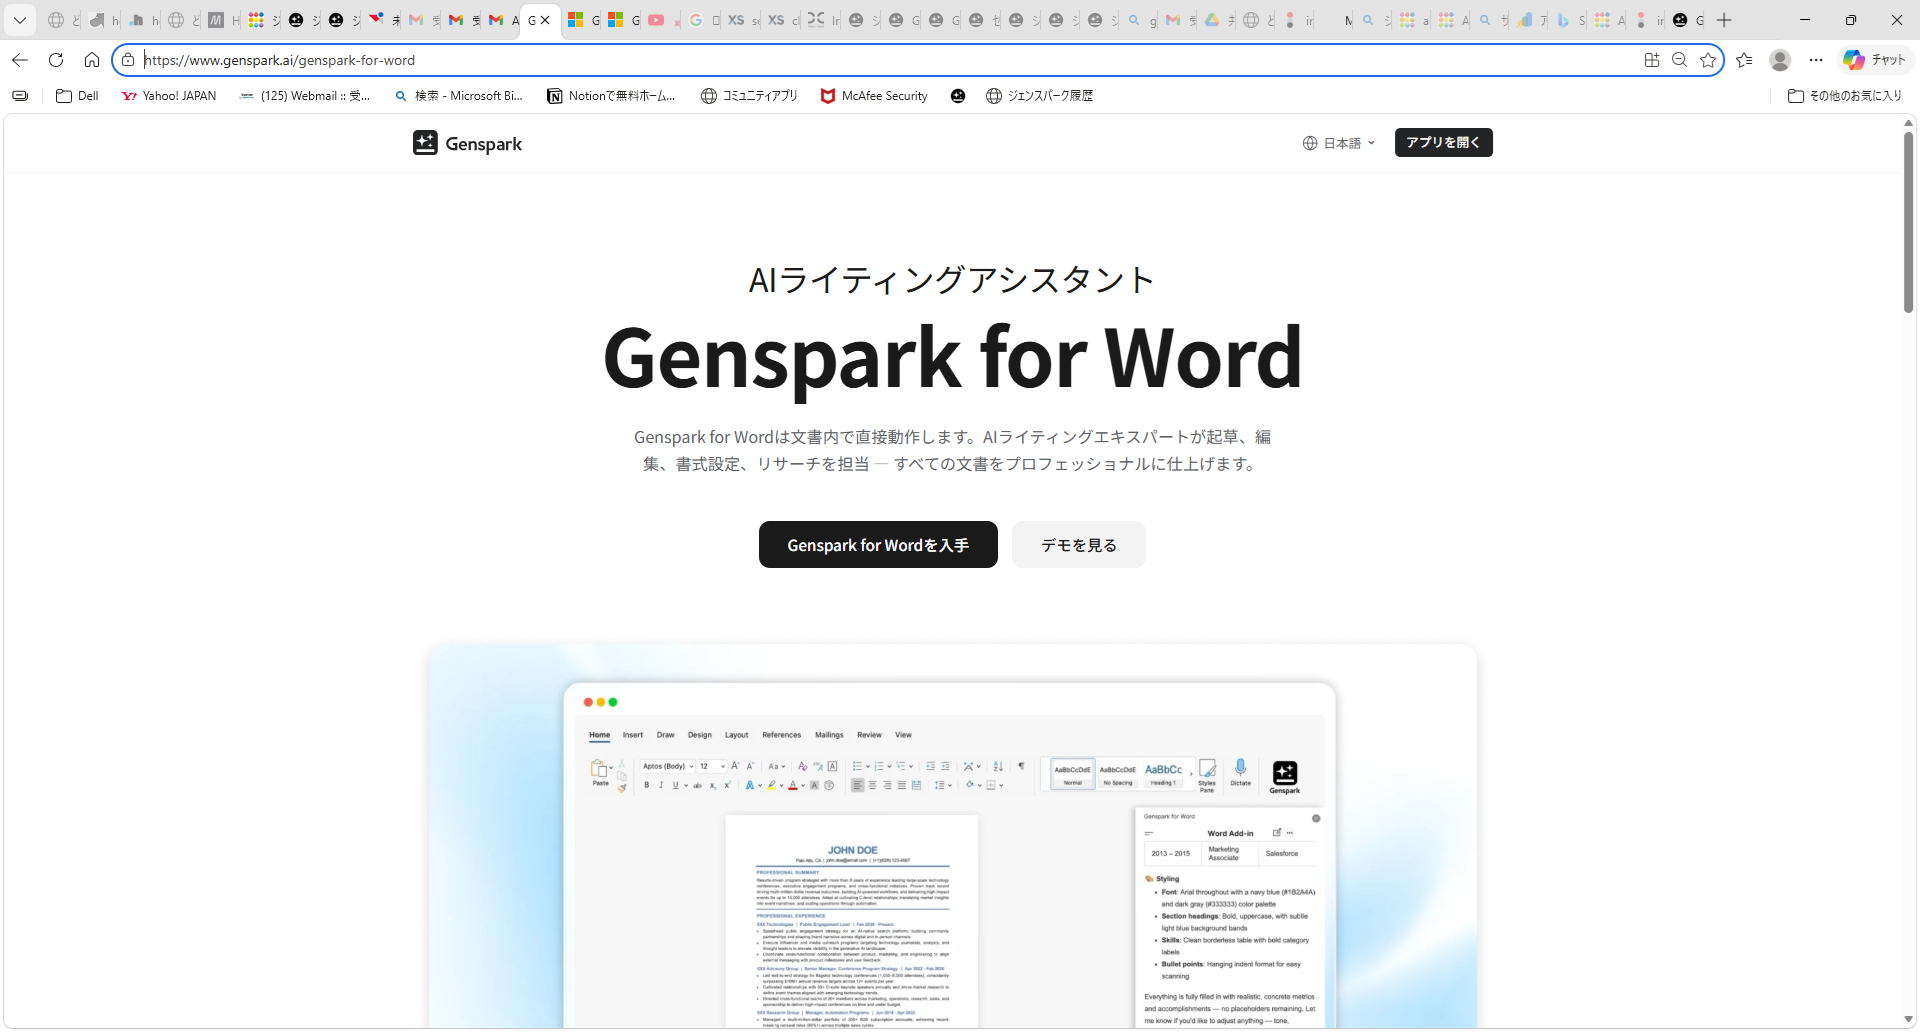Click the Genspark for Wordを入手 button
1920x1032 pixels.
tap(877, 545)
